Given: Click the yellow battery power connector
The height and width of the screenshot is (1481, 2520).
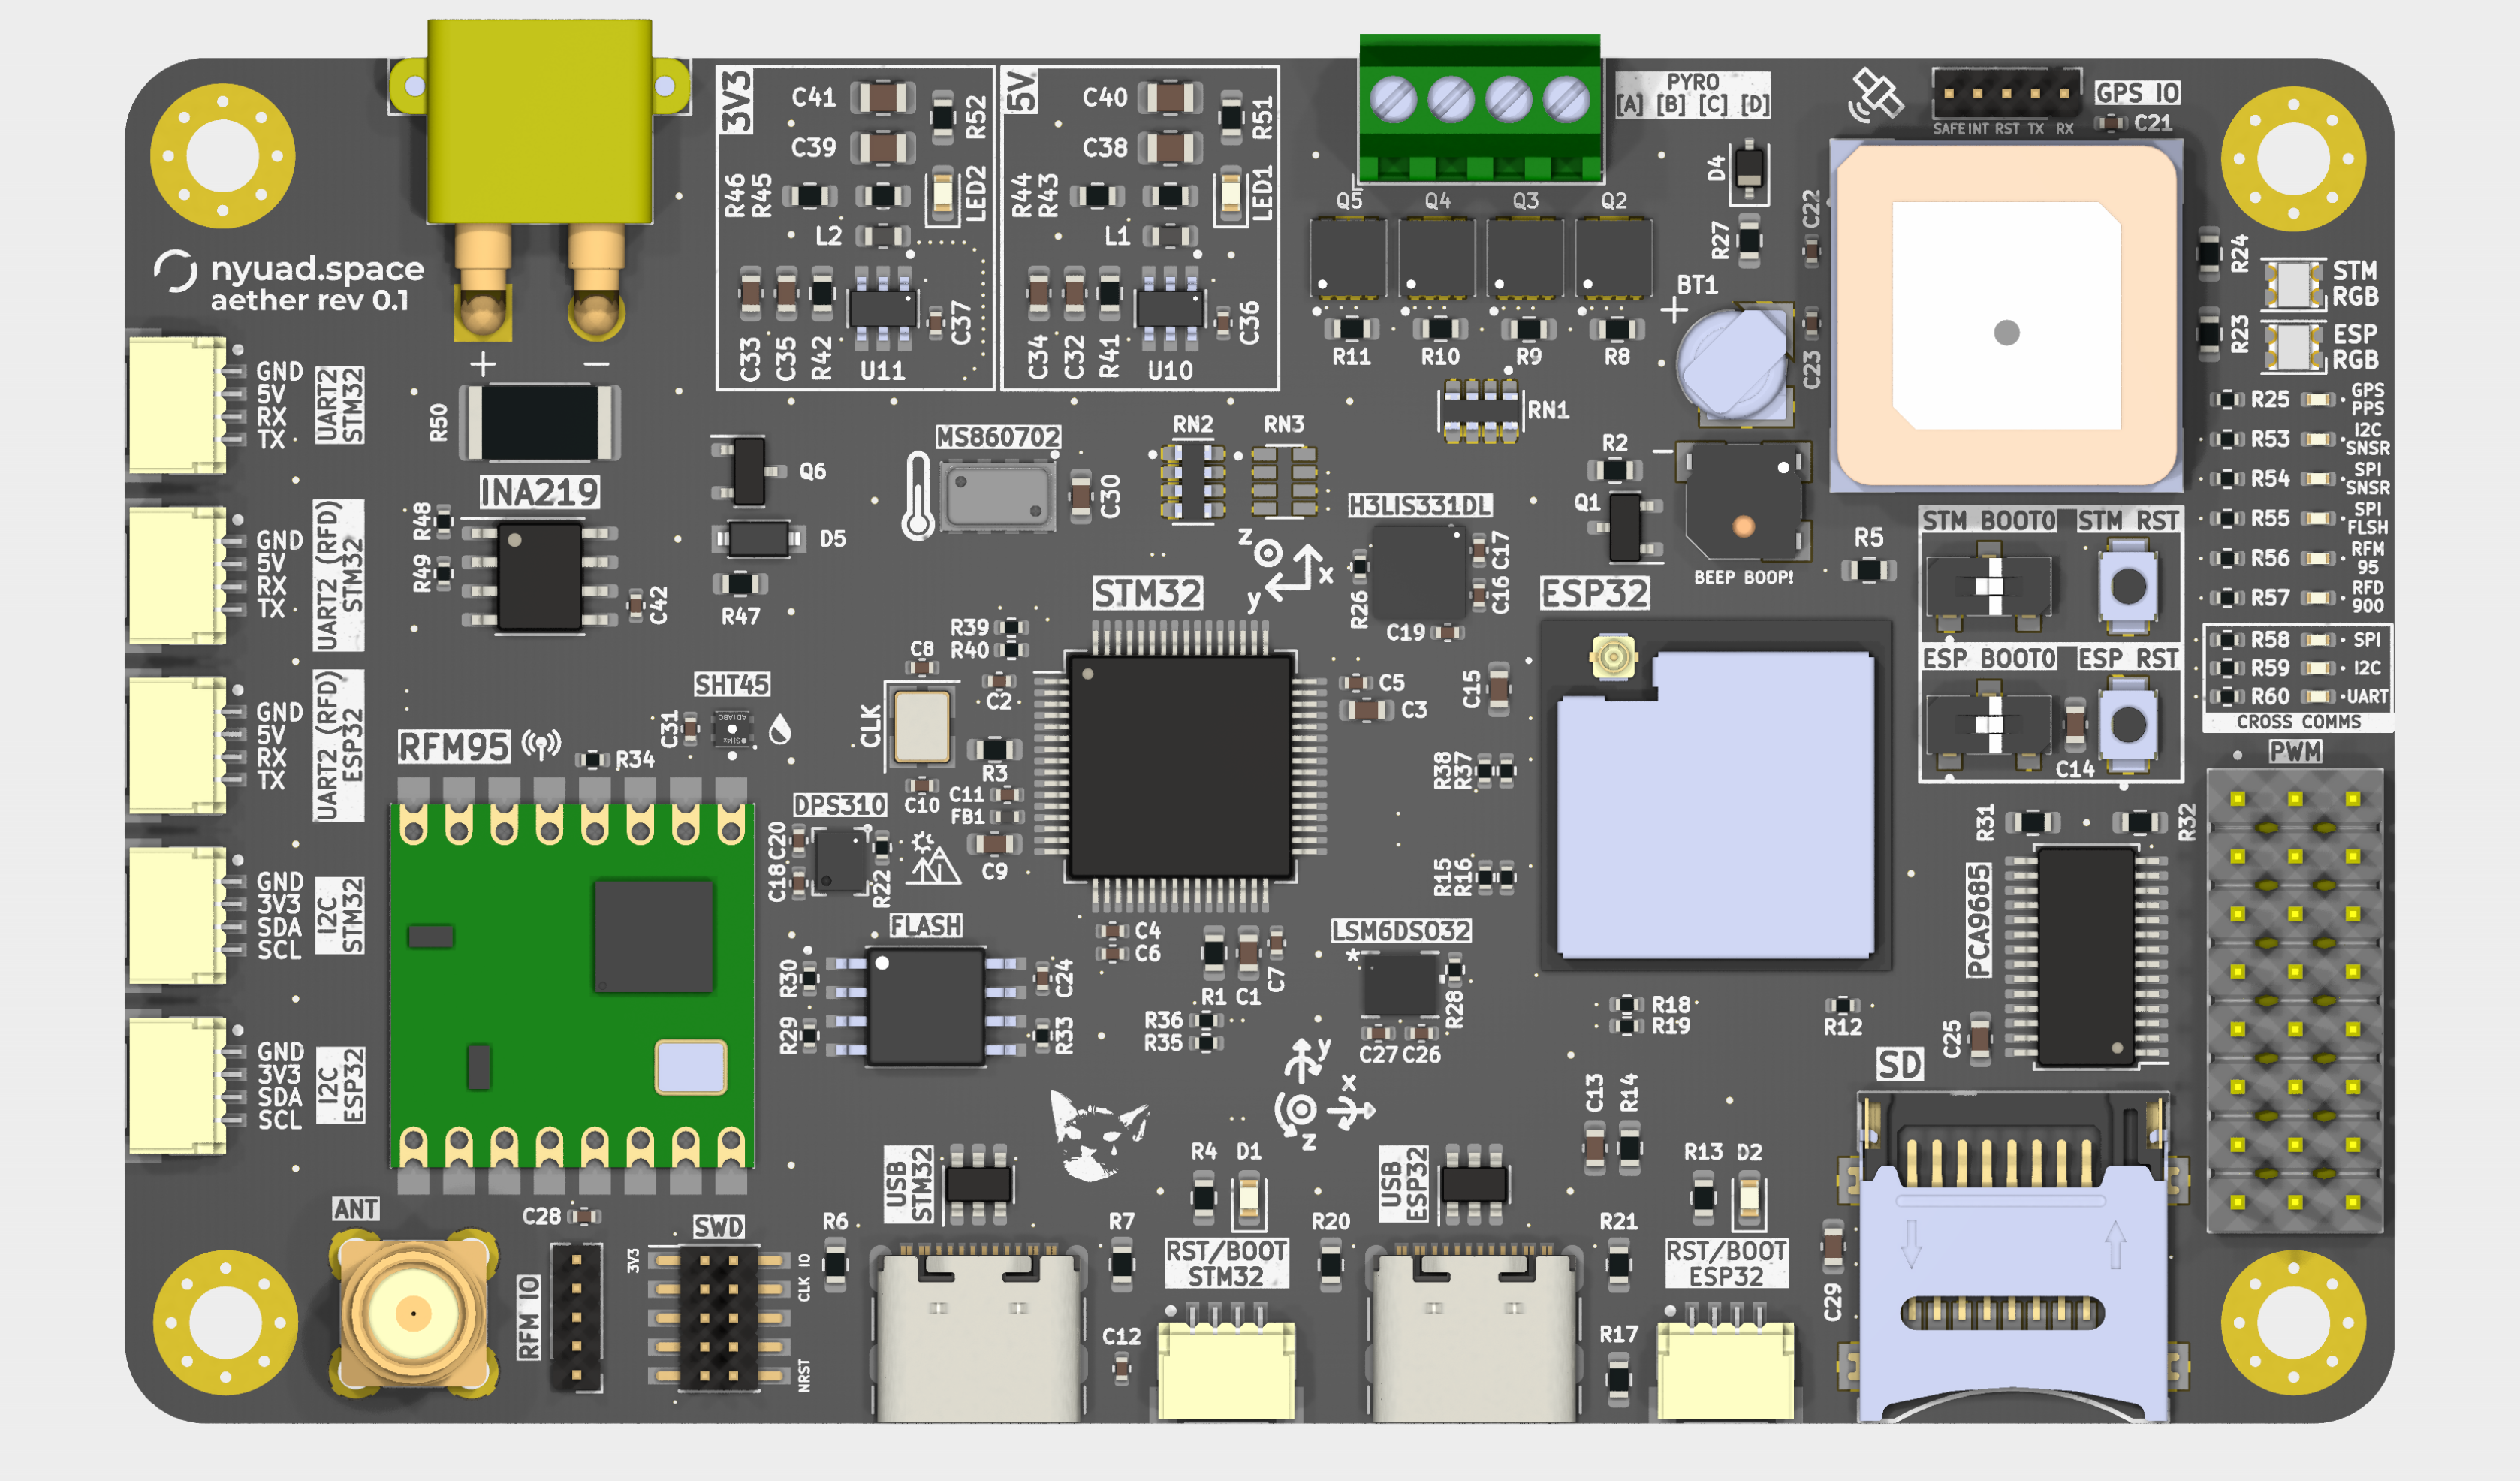Looking at the screenshot, I should pos(540,122).
